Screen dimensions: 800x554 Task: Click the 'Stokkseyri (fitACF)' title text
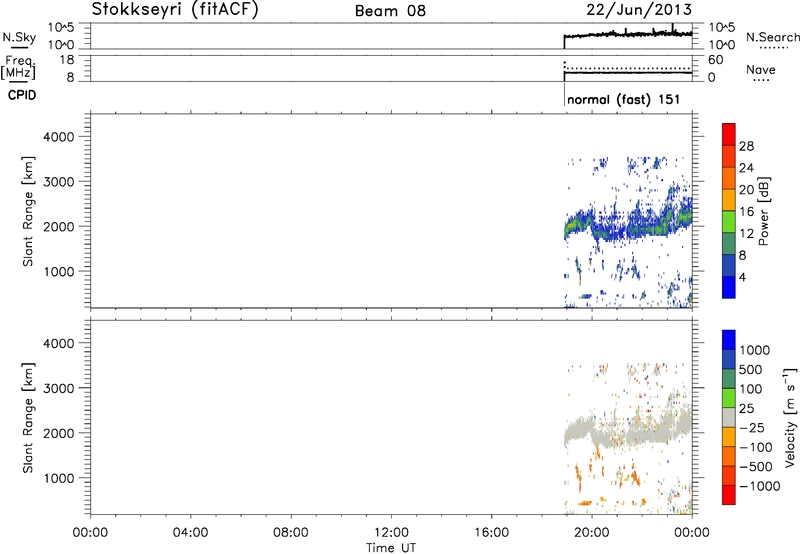(x=175, y=10)
